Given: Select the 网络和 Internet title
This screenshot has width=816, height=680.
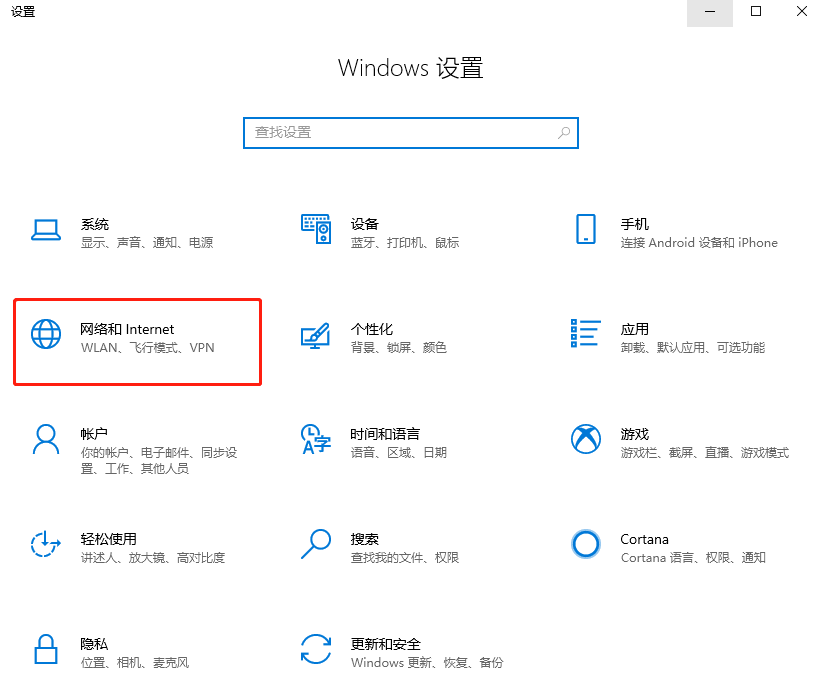Looking at the screenshot, I should (x=127, y=329).
